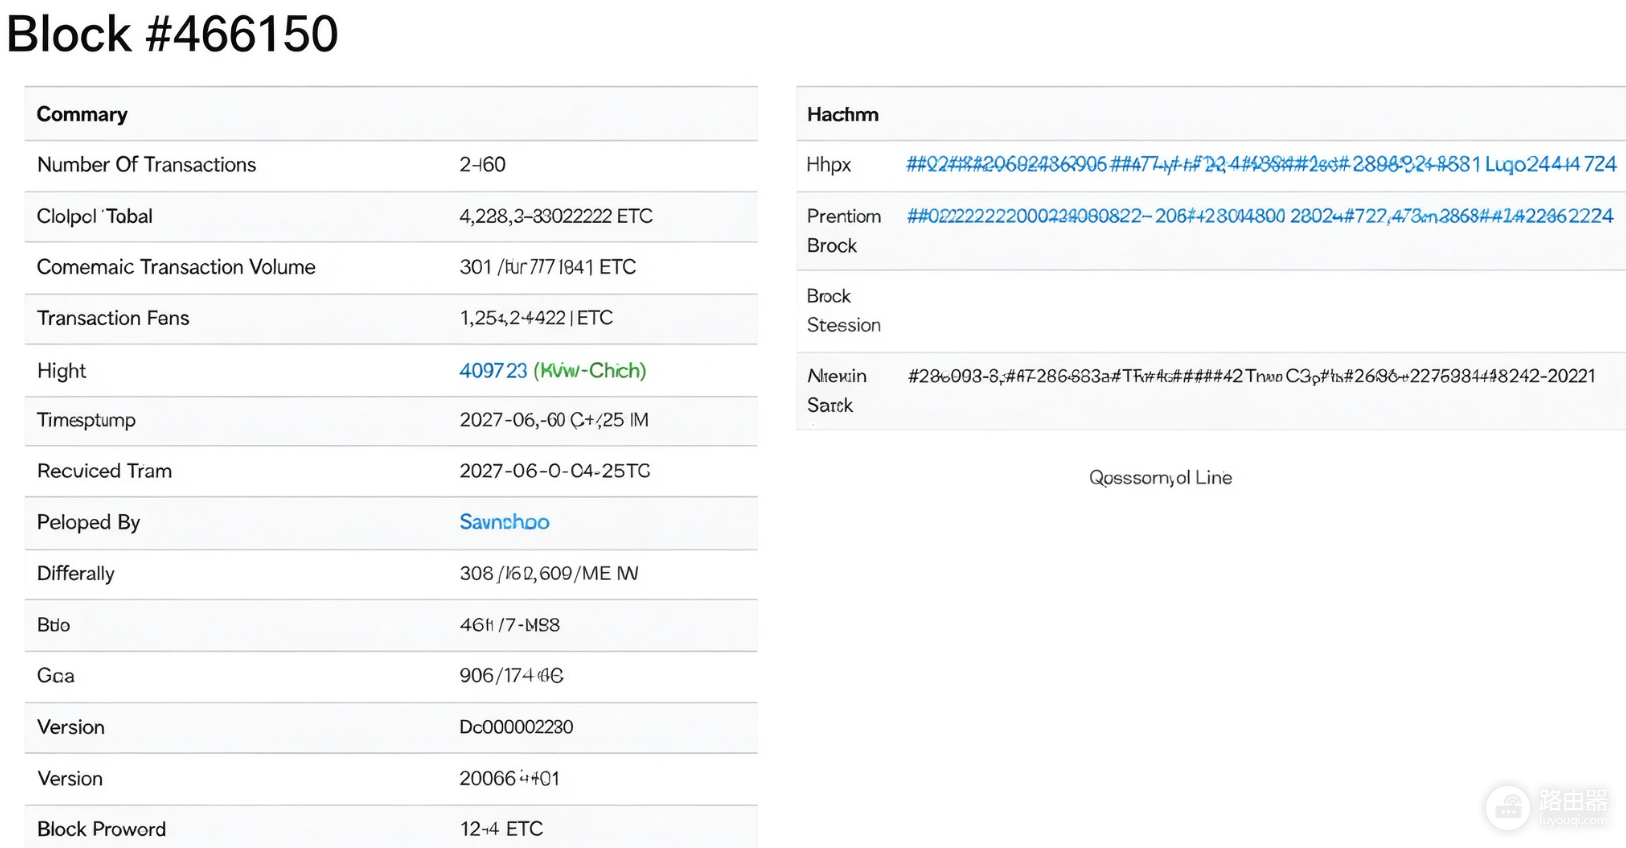Viewport: 1626px width, 848px height.
Task: Click the "Transaction Fans" label
Action: click(113, 318)
